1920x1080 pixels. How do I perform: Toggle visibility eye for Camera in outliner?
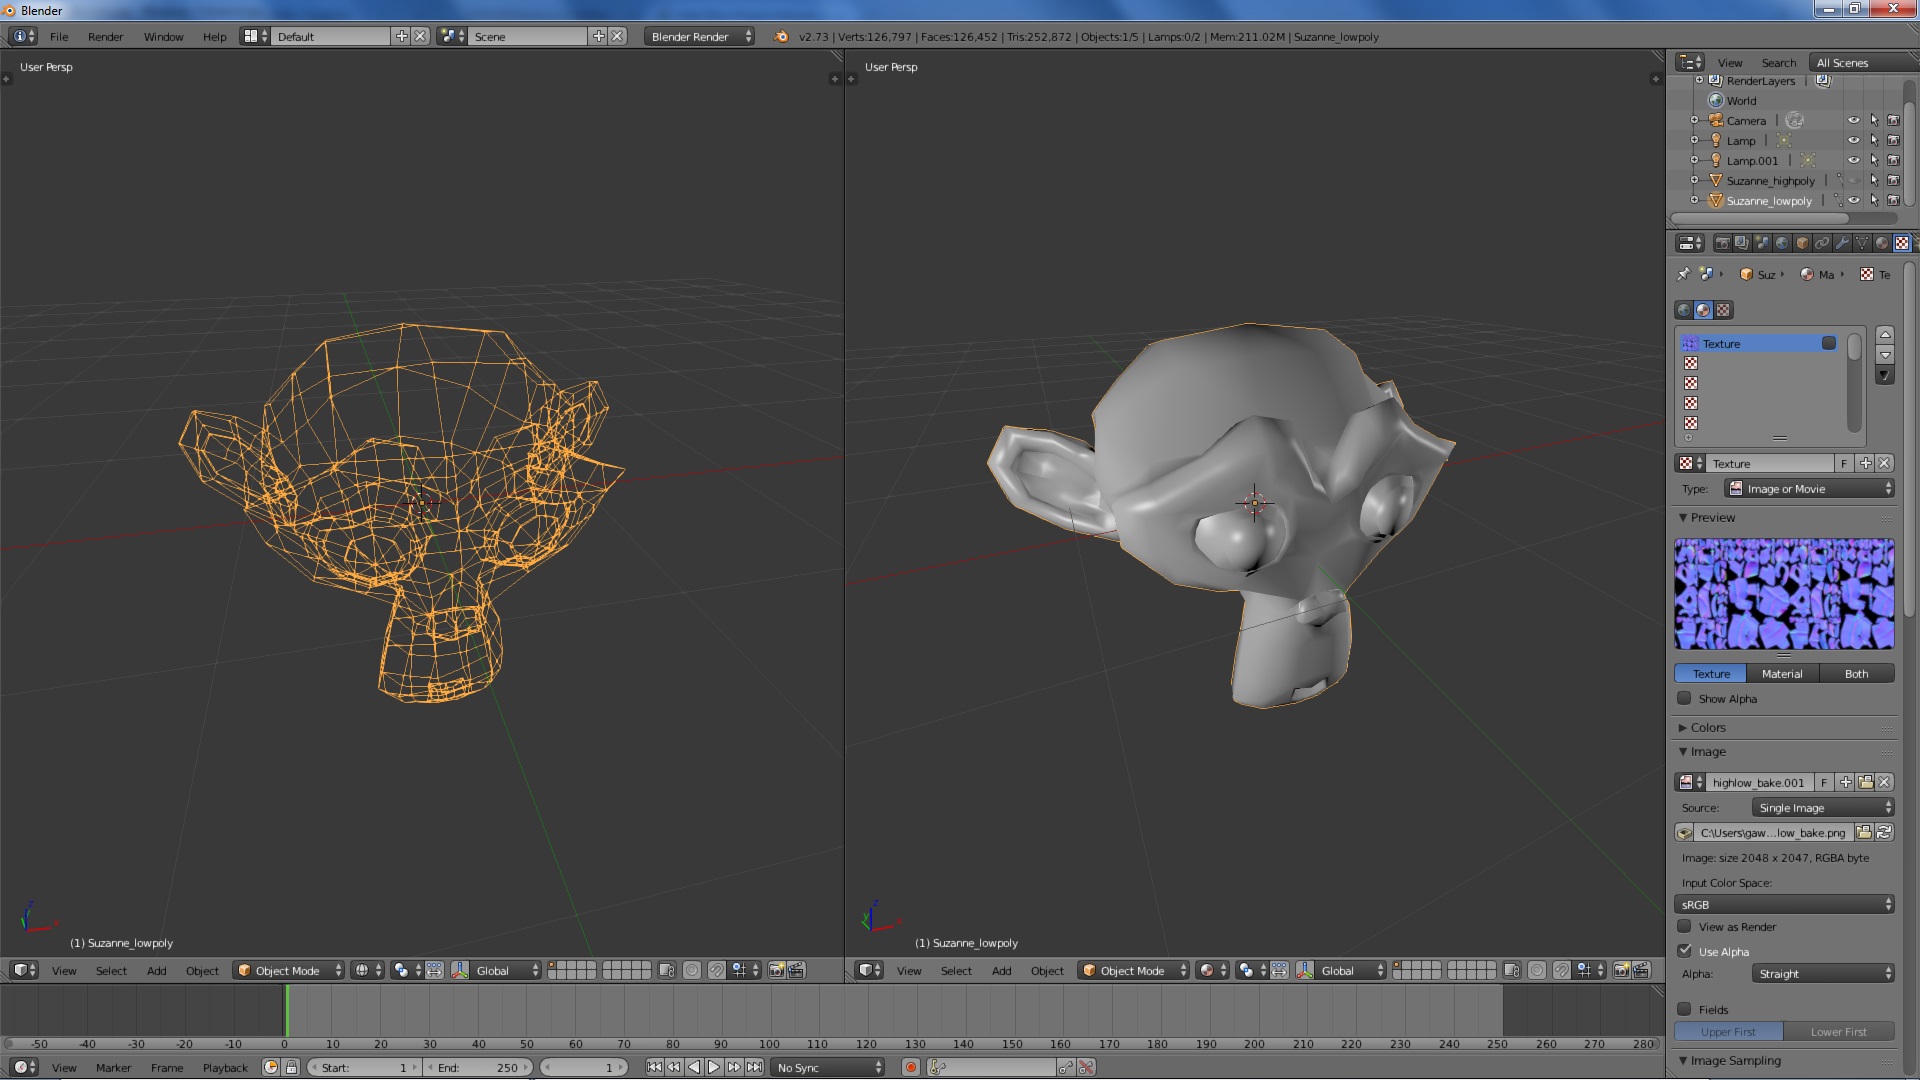pyautogui.click(x=1853, y=120)
